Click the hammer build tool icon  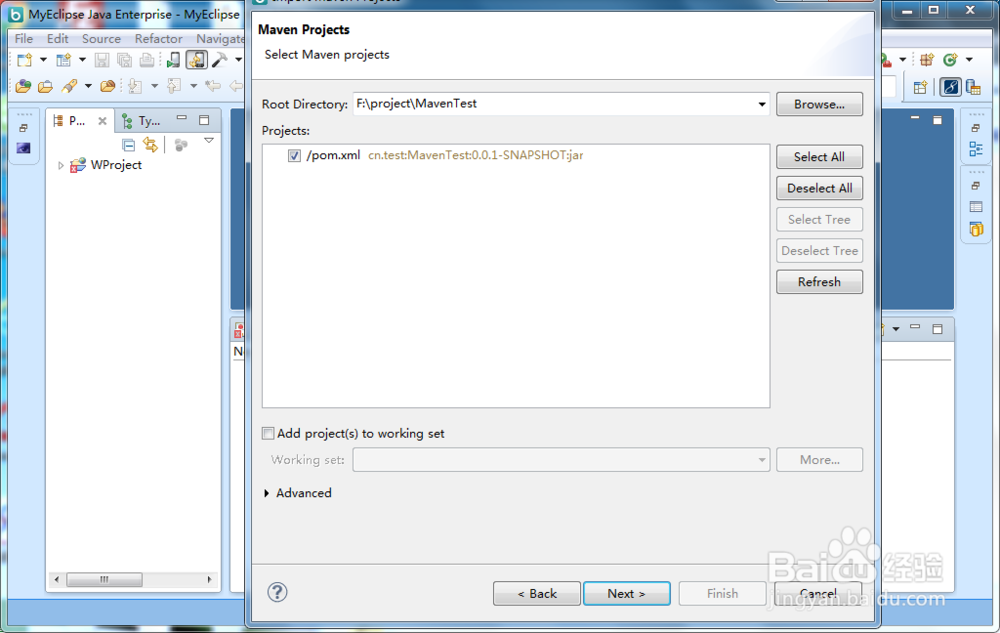coord(219,60)
